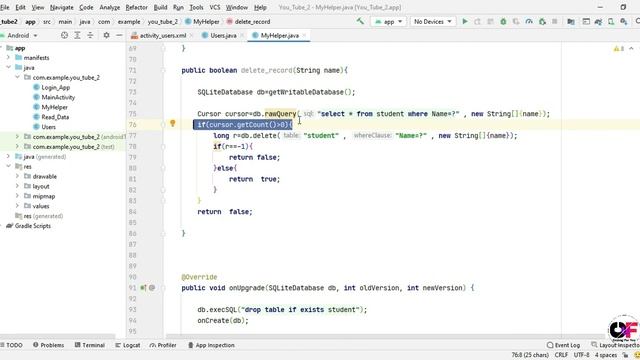This screenshot has width=640, height=360.
Task: Expand the androidTest package node
Action: click(x=17, y=137)
